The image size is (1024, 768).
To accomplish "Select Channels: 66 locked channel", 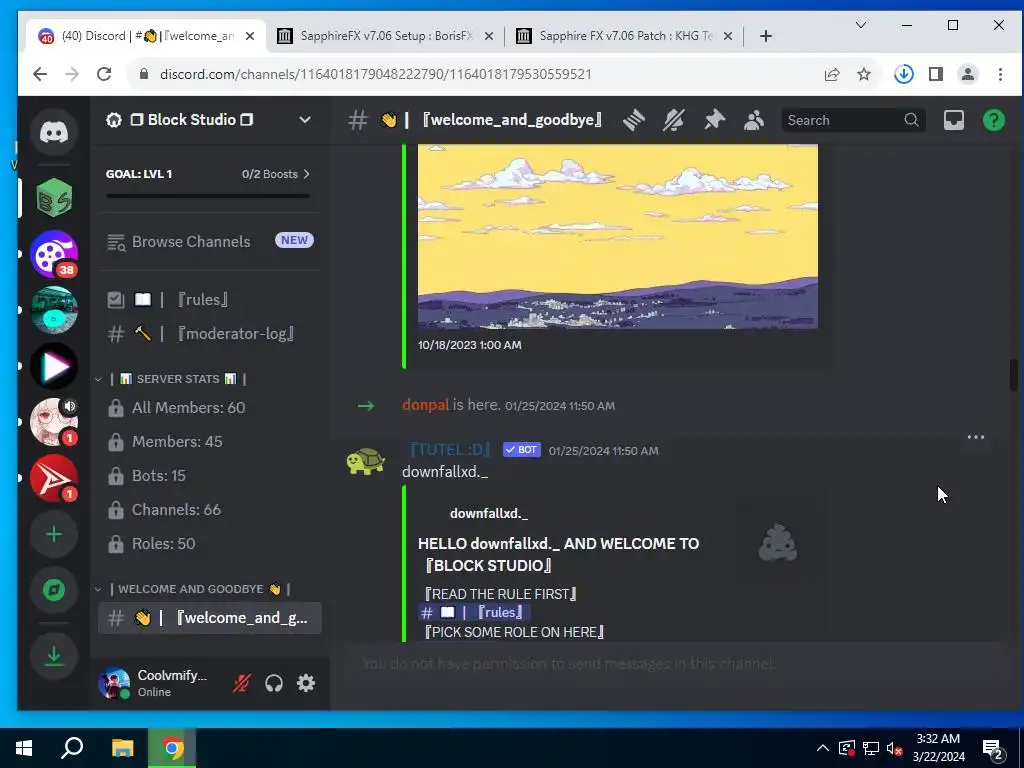I will (x=209, y=509).
